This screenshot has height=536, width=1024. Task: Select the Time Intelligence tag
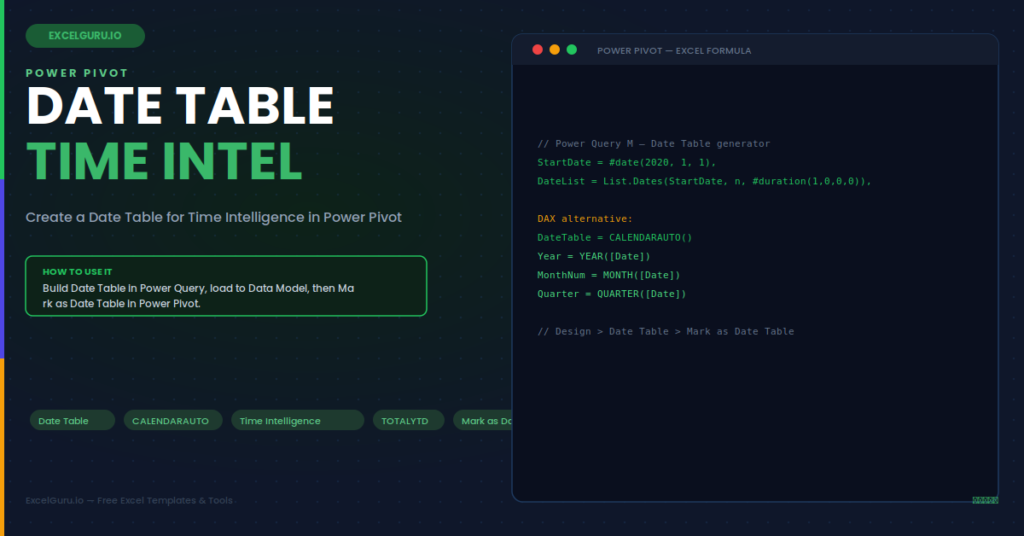[x=297, y=420]
